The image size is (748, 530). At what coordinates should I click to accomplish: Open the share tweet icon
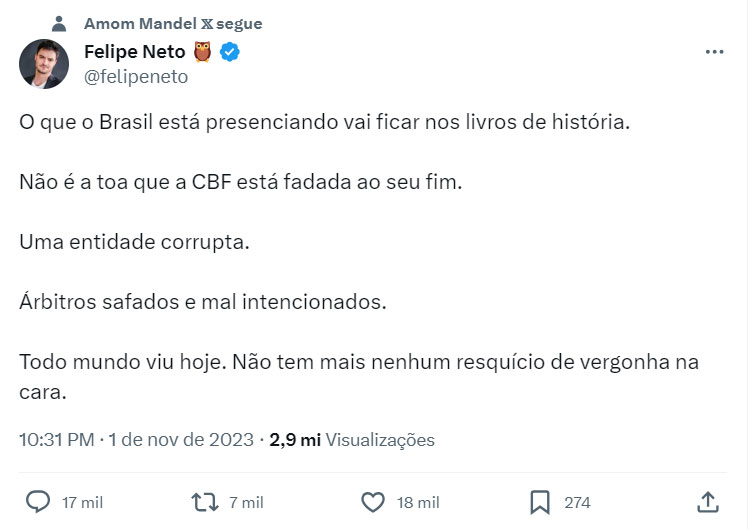pos(707,501)
